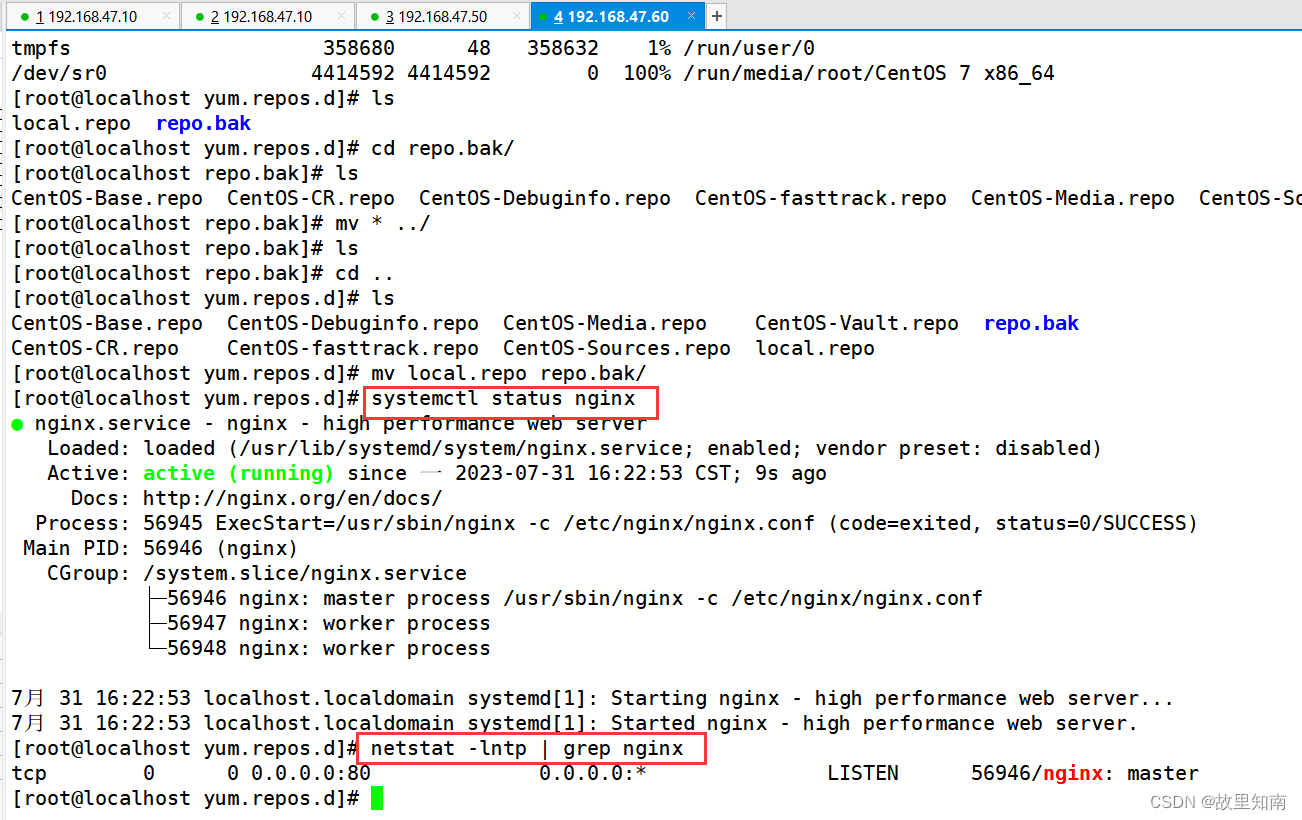The image size is (1302, 820).
Task: Click the /dev/sr0 device entry
Action: 59,73
